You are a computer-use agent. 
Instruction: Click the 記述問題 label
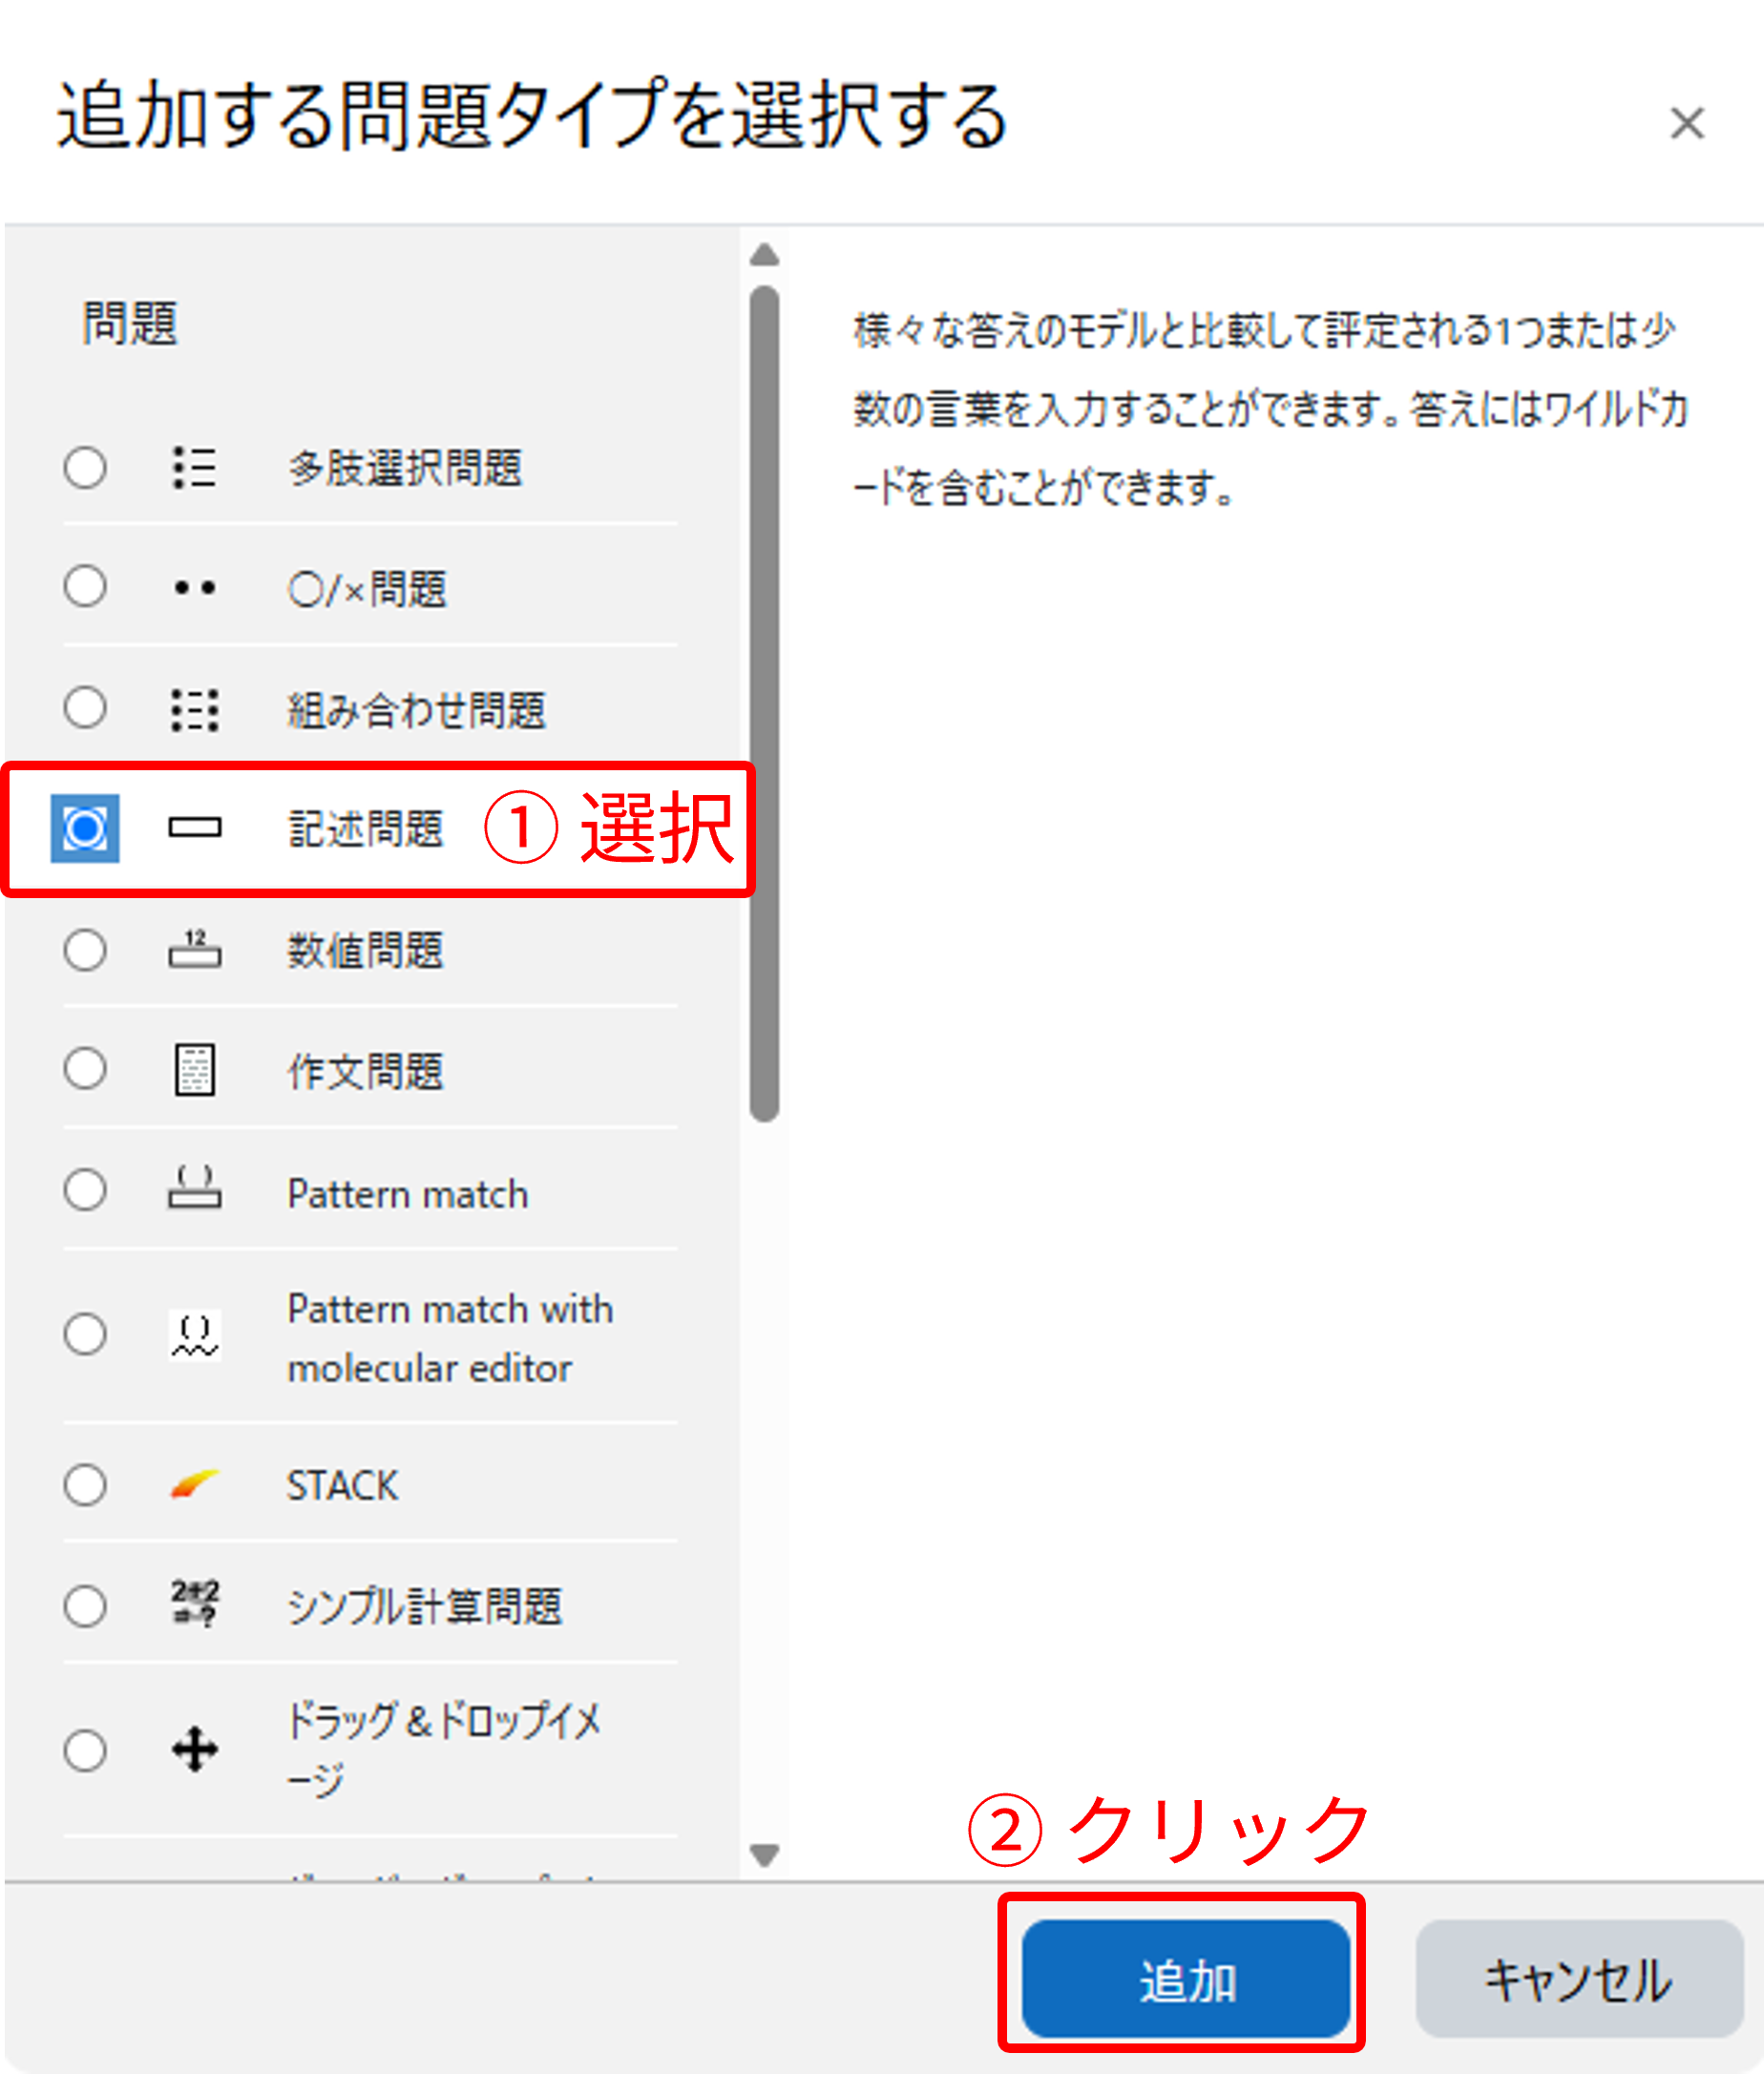366,829
